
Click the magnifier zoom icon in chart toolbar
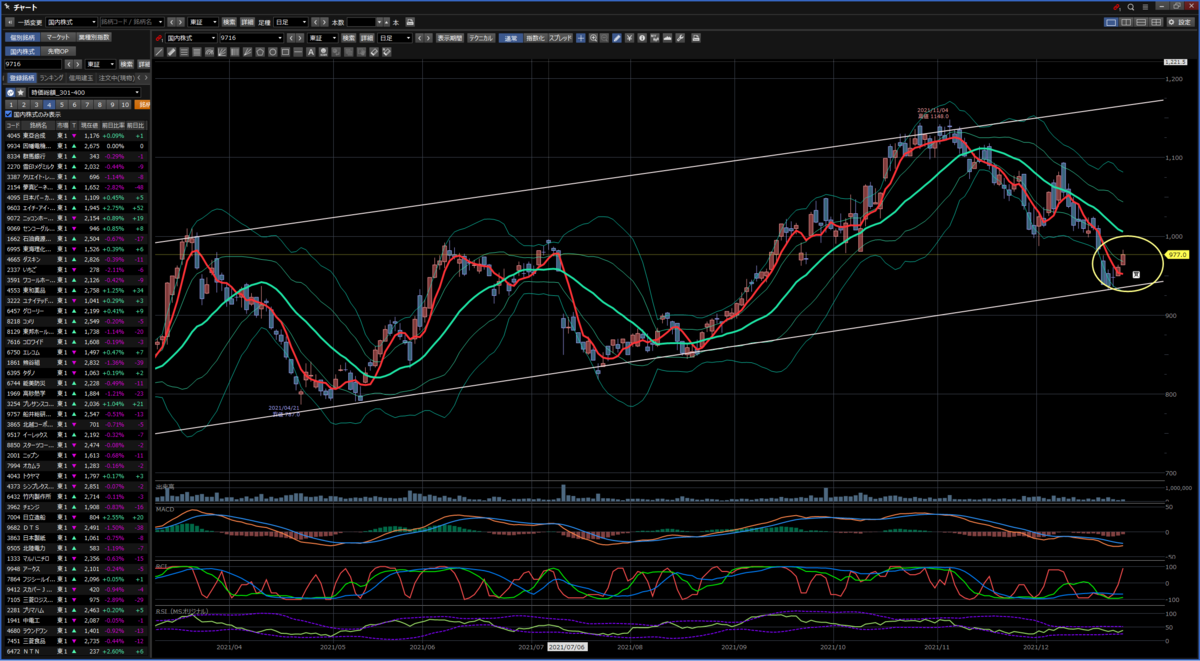[593, 38]
